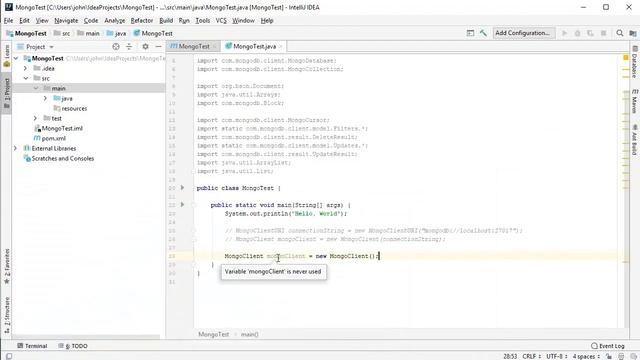Expand the java folder
Image resolution: width=640 pixels, height=360 pixels.
(x=45, y=98)
